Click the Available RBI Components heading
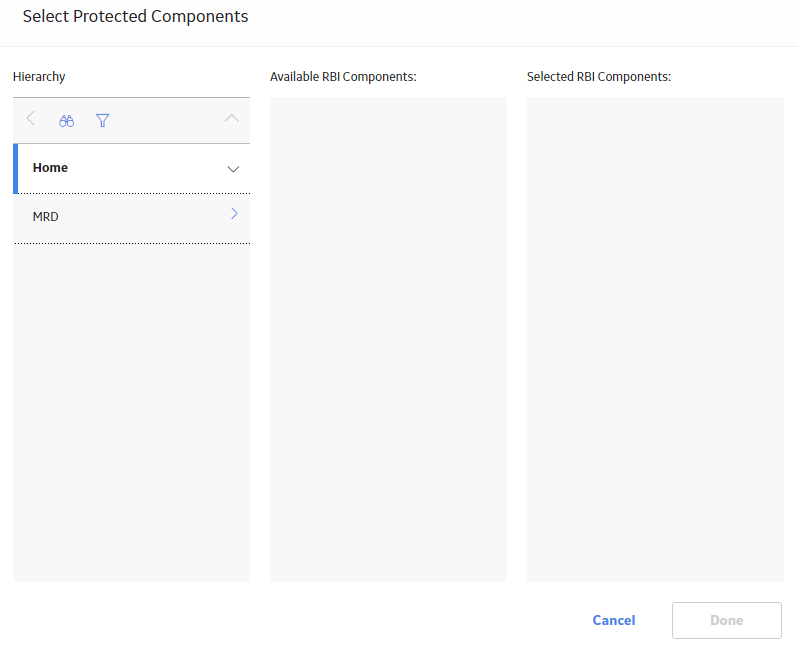 [x=343, y=77]
